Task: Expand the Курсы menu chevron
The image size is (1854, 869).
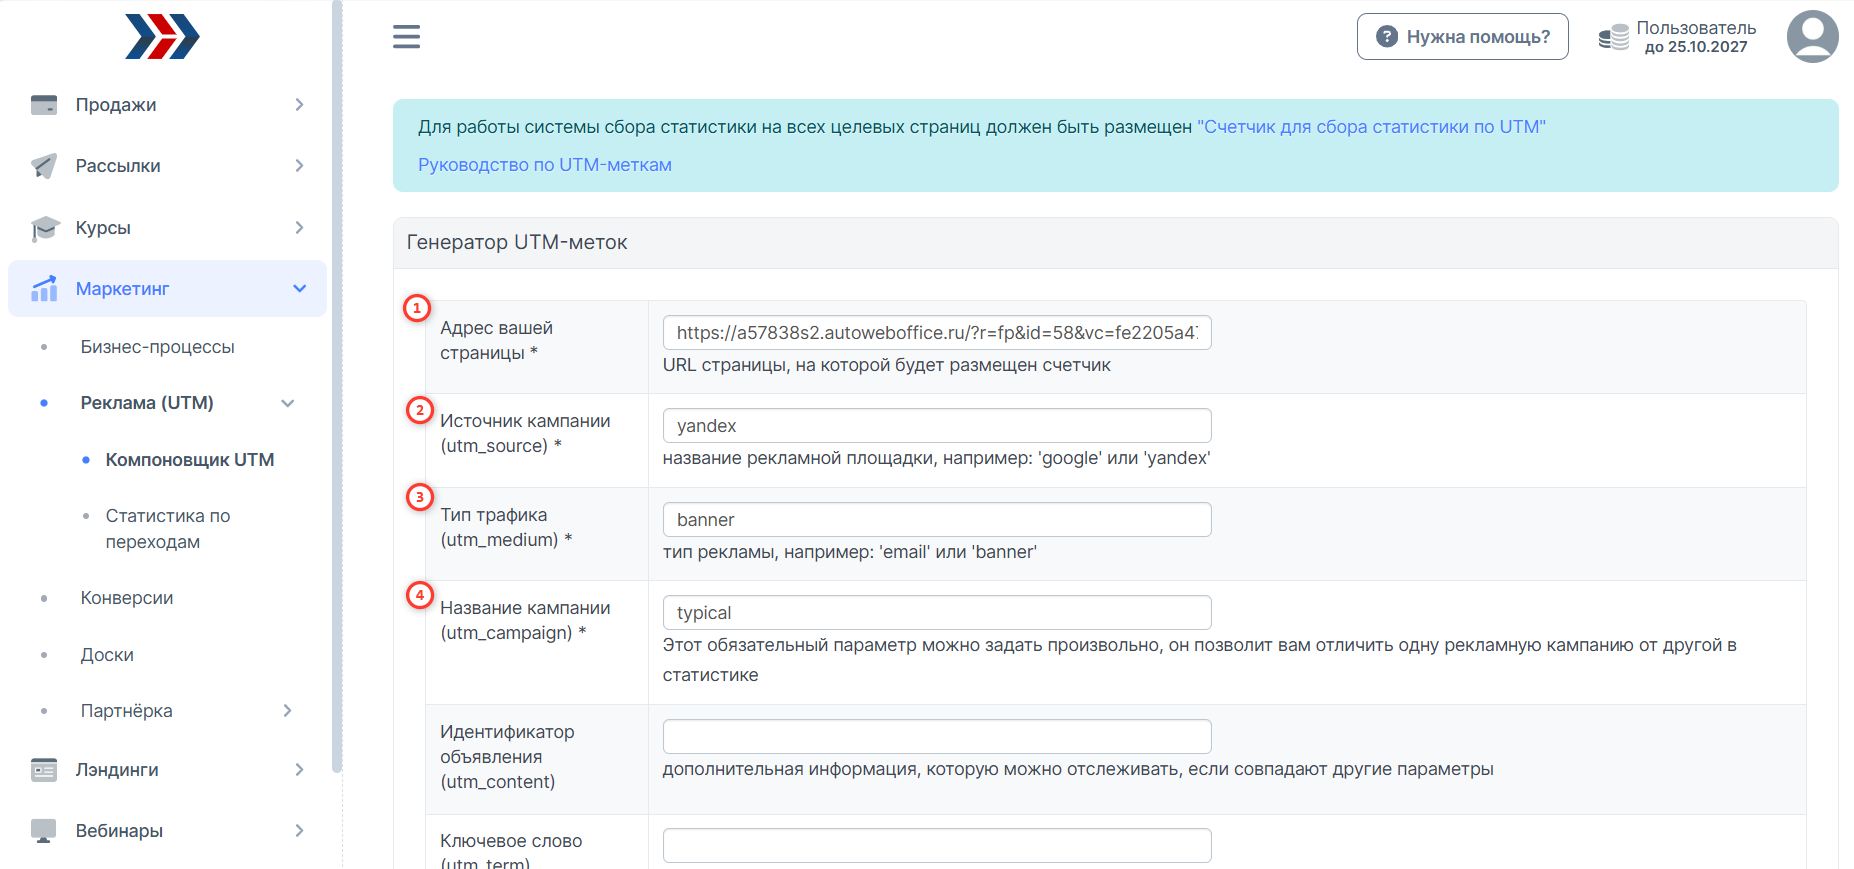Action: (299, 228)
